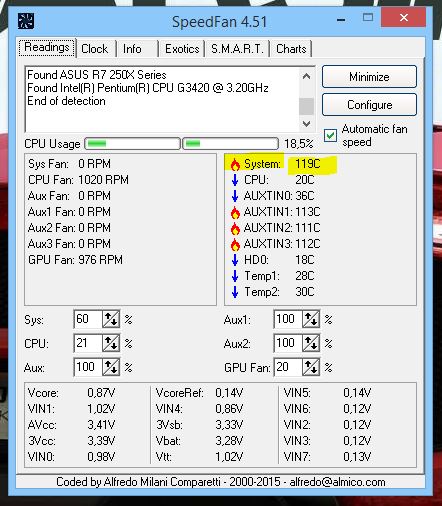This screenshot has width=442, height=506.
Task: Click the flame icon next to AUXTIN3
Action: tap(235, 244)
